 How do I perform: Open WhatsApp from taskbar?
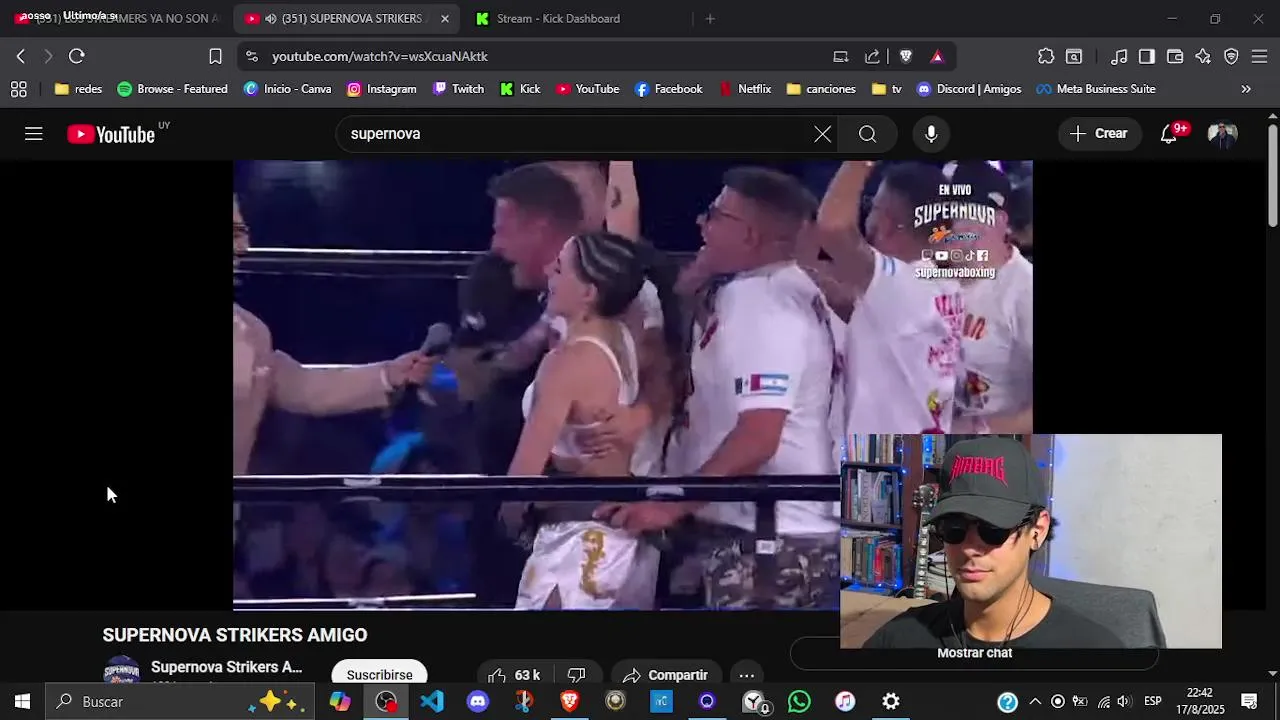pos(799,702)
